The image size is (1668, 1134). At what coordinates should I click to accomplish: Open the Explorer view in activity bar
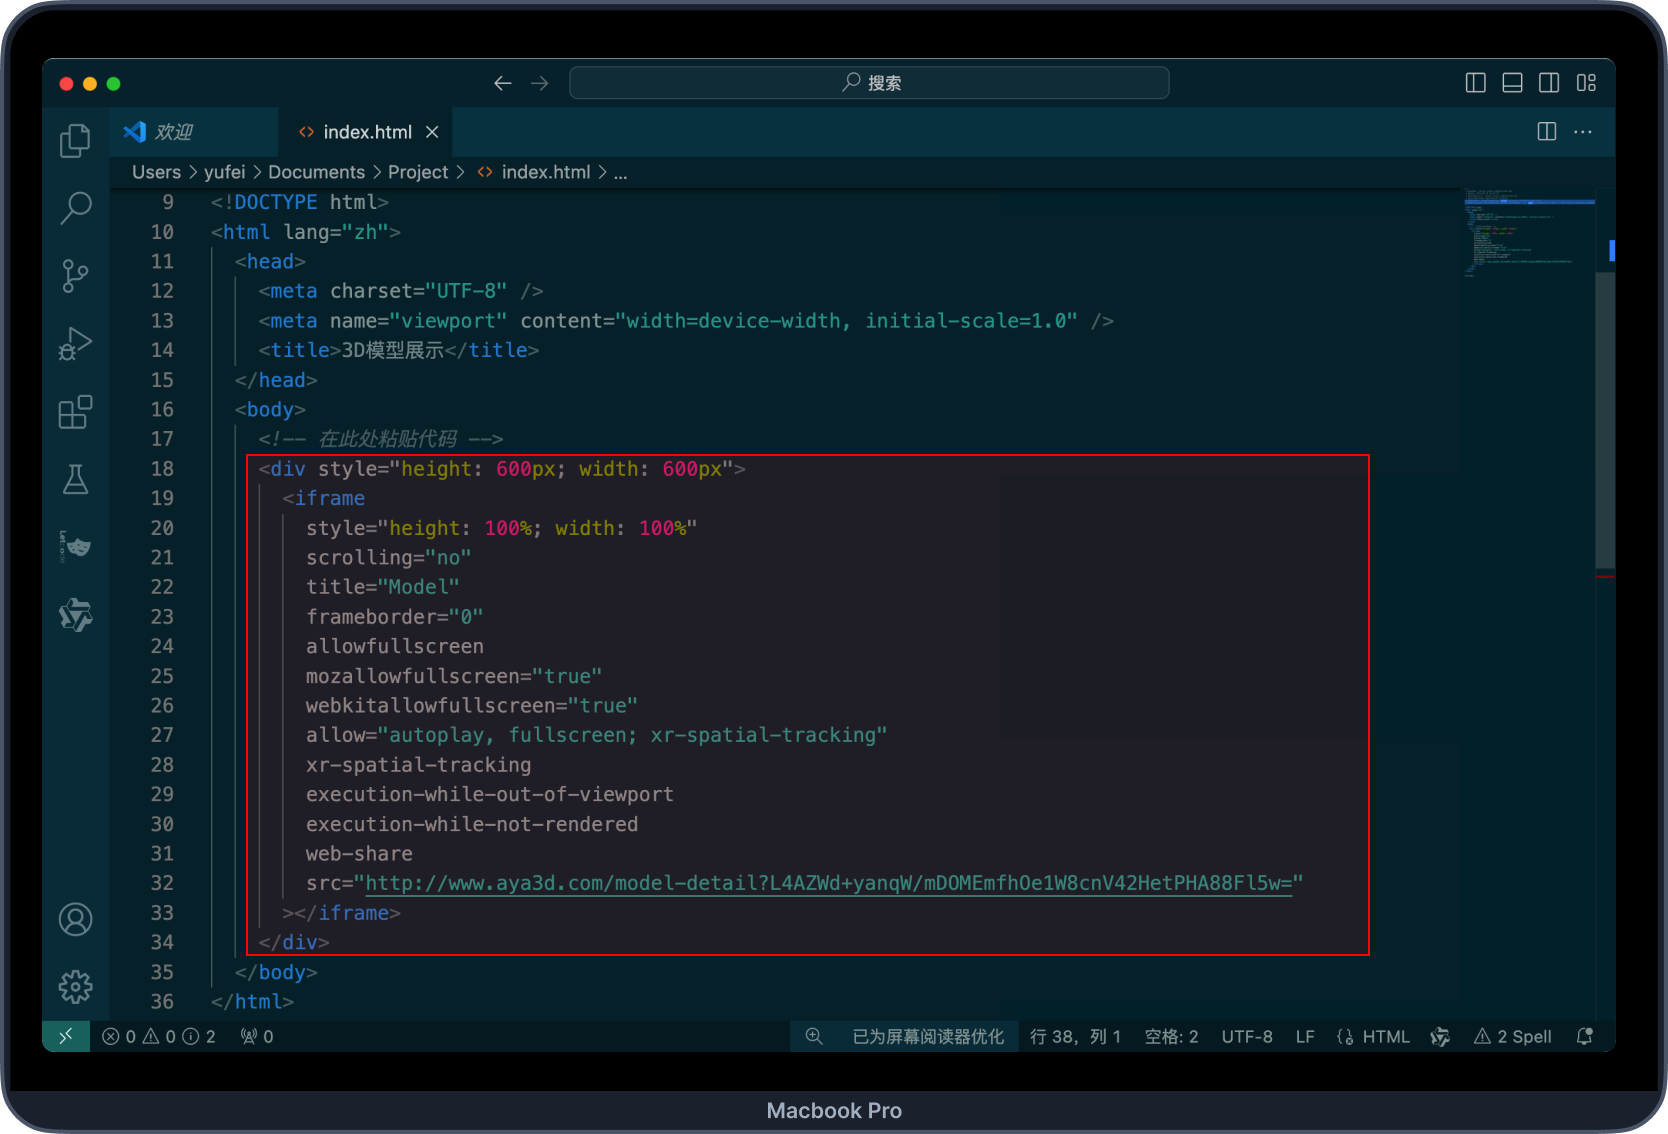coord(75,140)
